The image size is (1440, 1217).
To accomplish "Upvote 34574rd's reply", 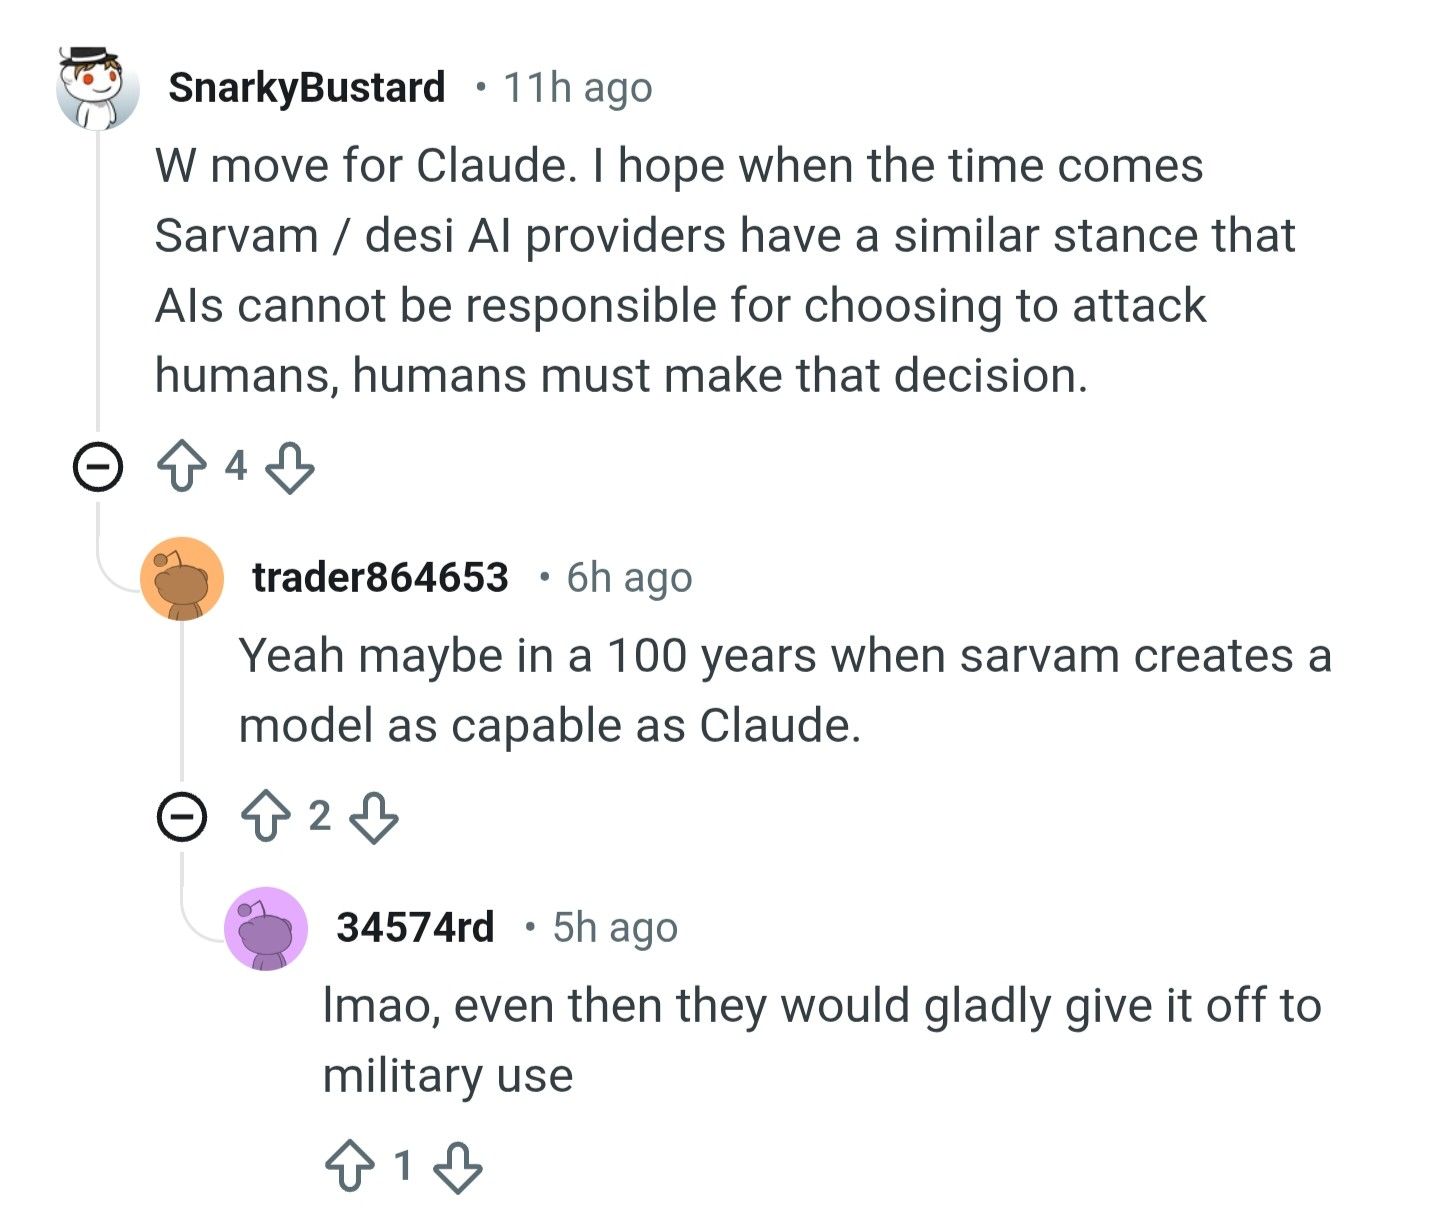I will pos(349,1167).
